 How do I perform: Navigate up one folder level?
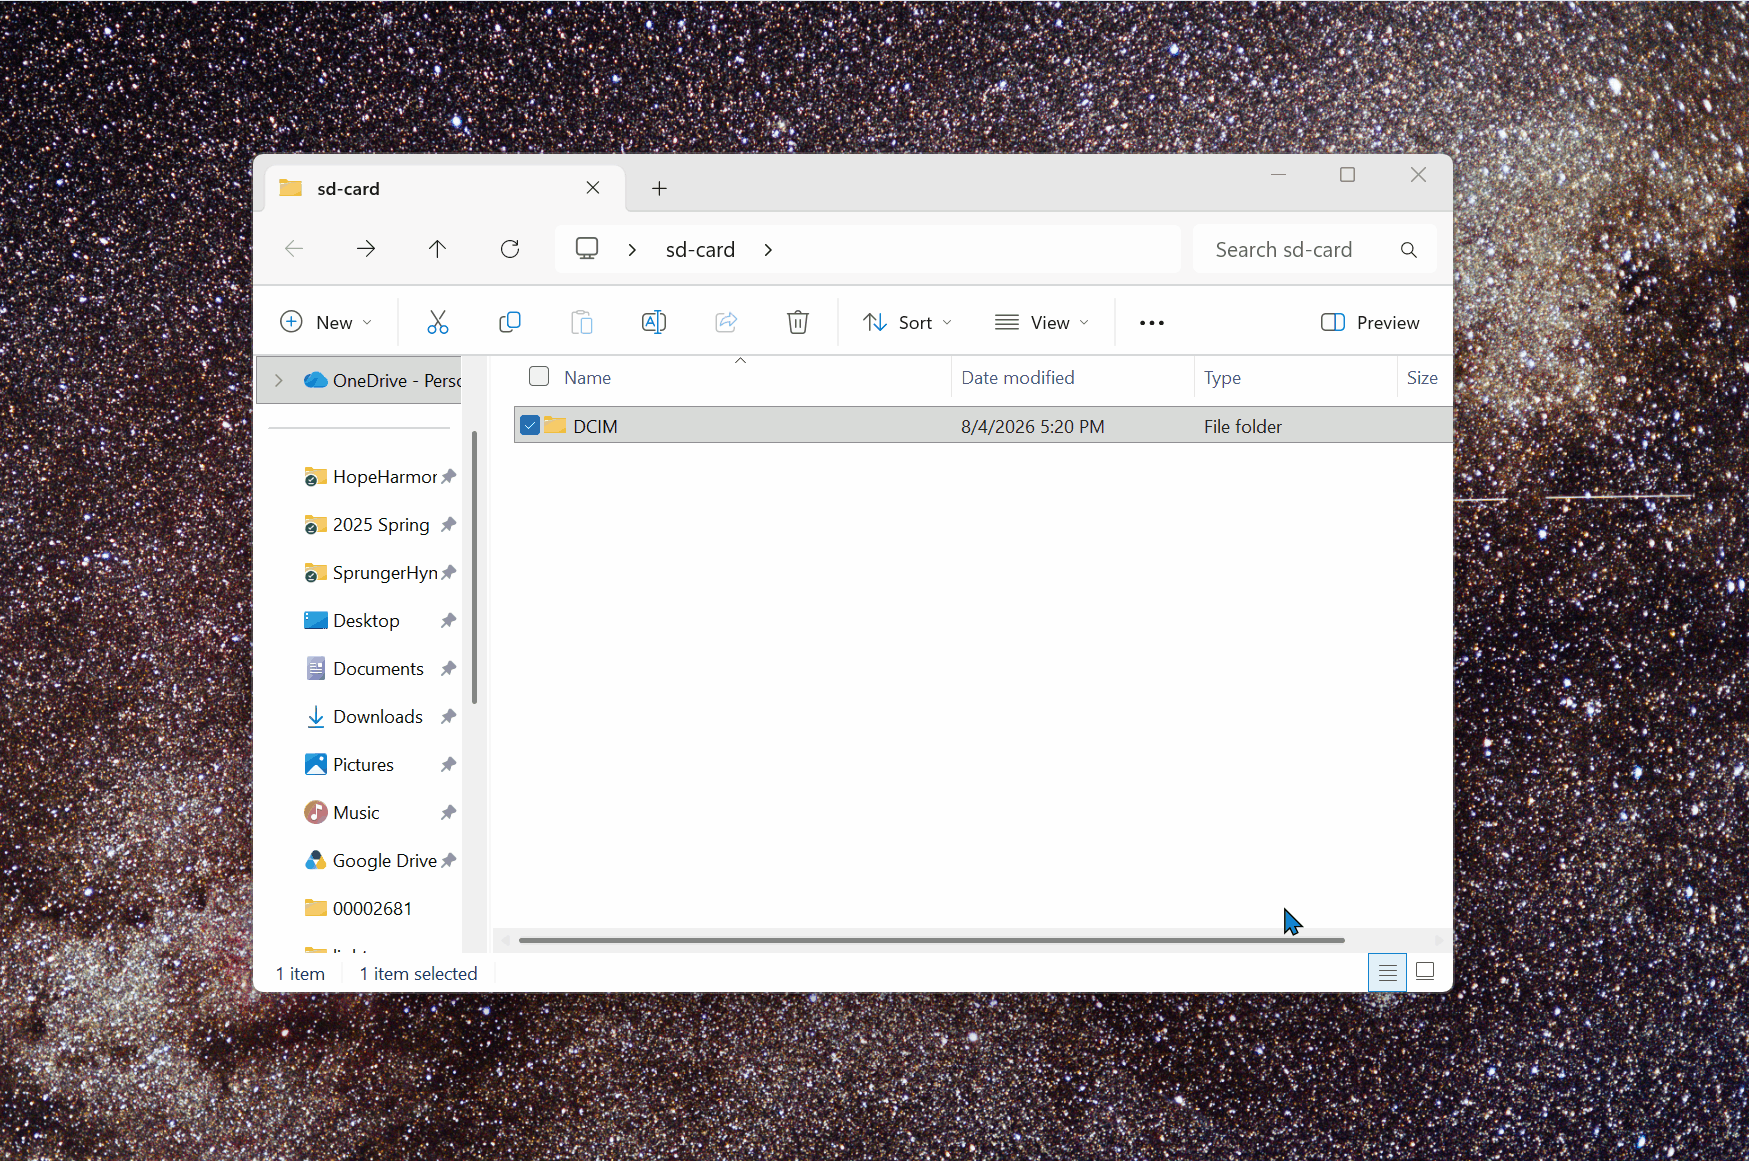437,249
